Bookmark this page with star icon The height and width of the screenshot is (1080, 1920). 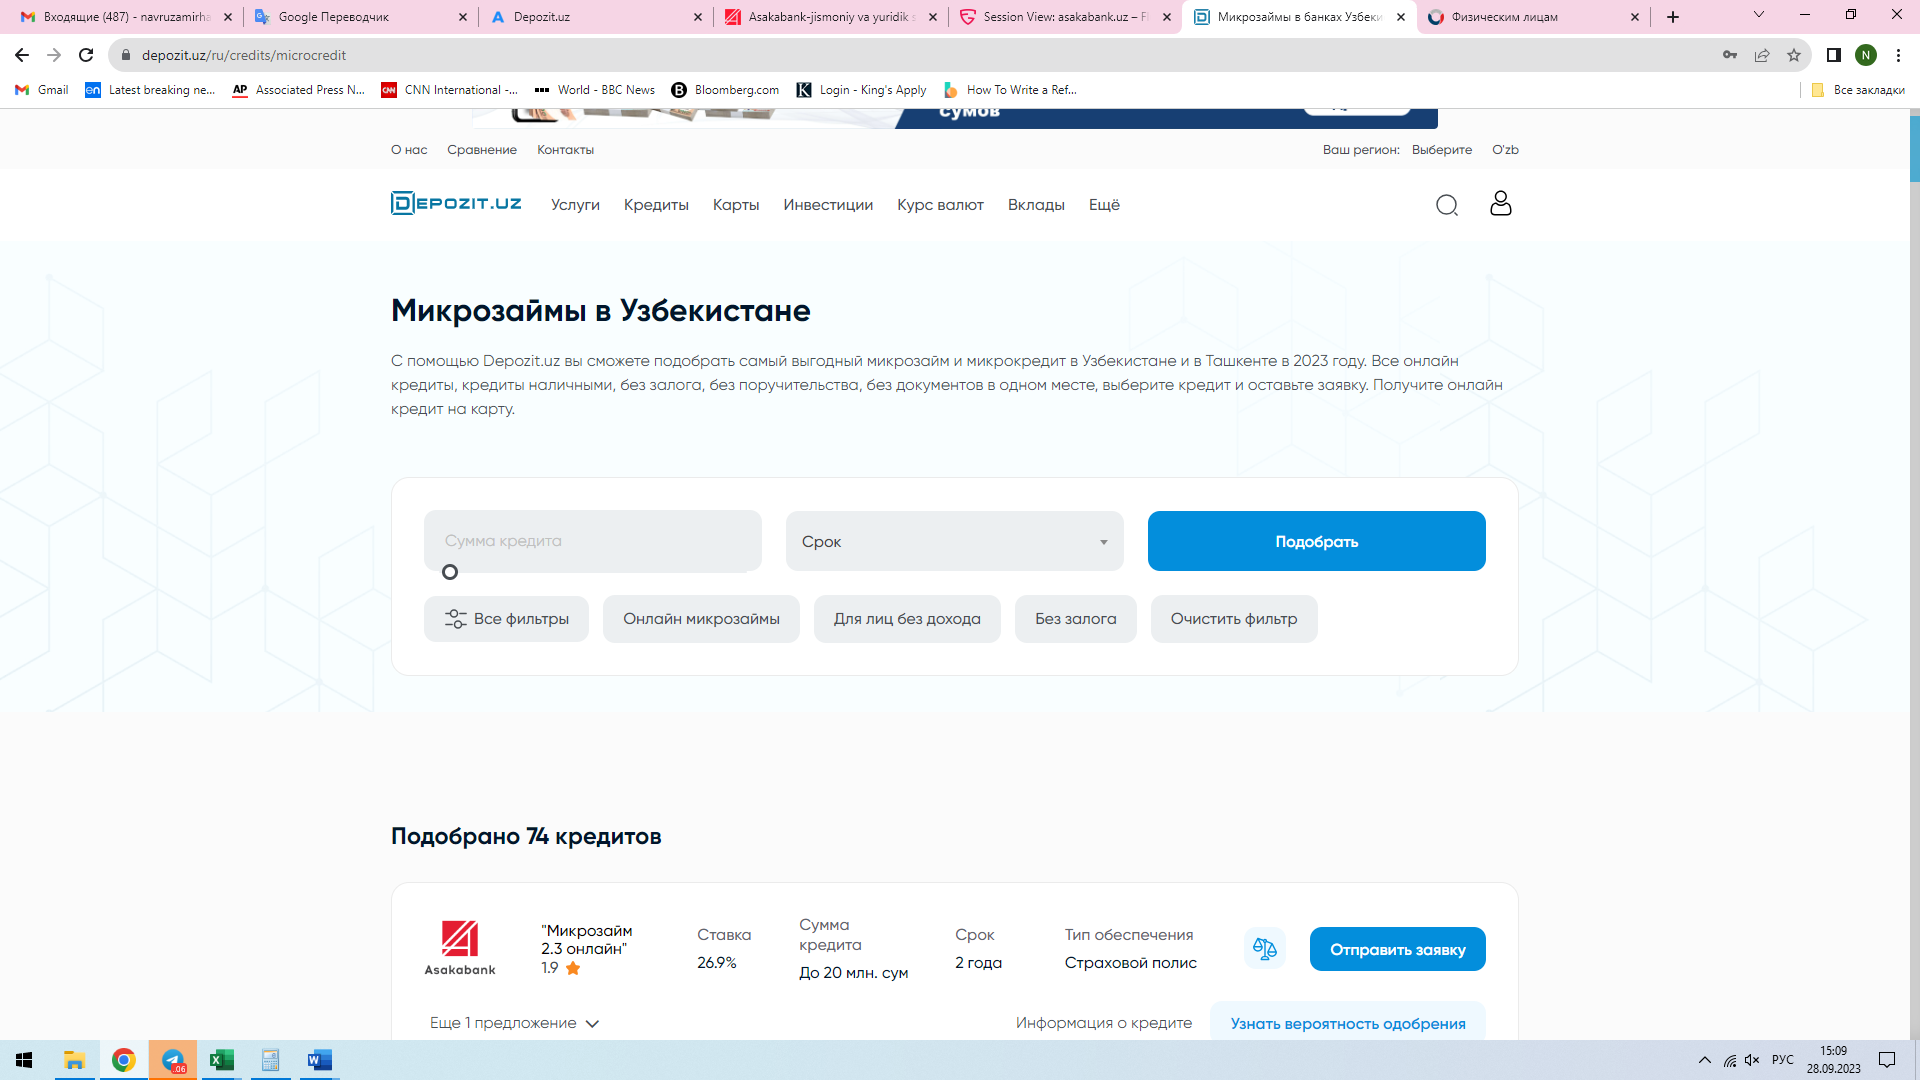[1794, 55]
